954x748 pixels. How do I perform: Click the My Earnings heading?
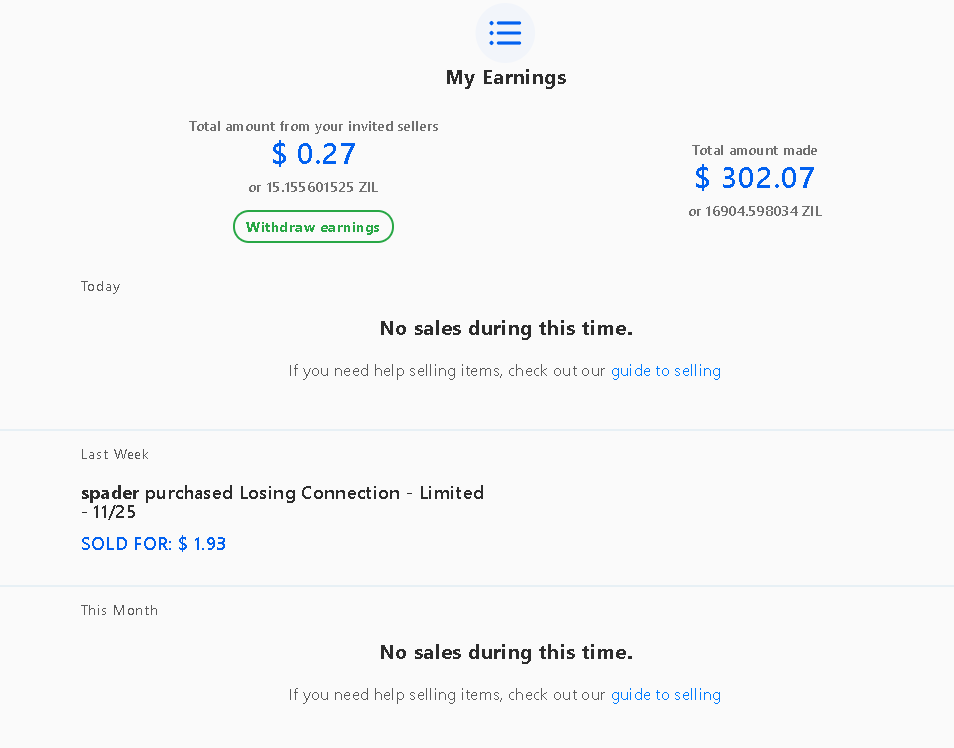pyautogui.click(x=506, y=78)
